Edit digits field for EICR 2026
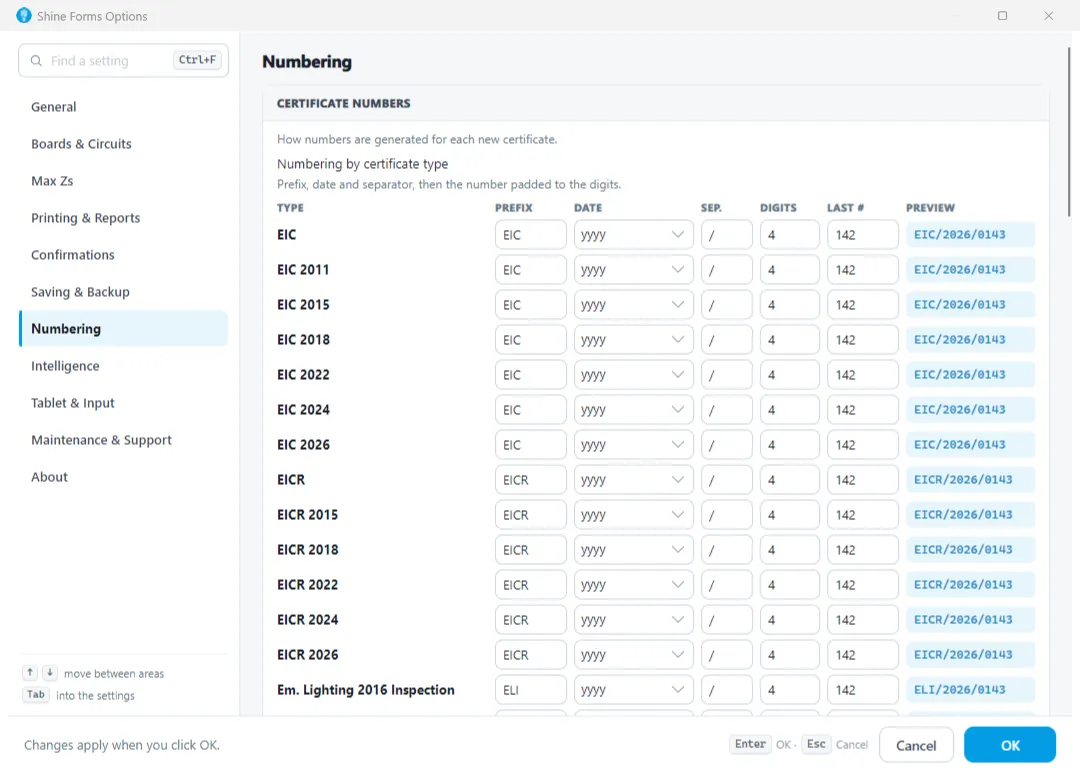Image resolution: width=1080 pixels, height=773 pixels. point(789,655)
